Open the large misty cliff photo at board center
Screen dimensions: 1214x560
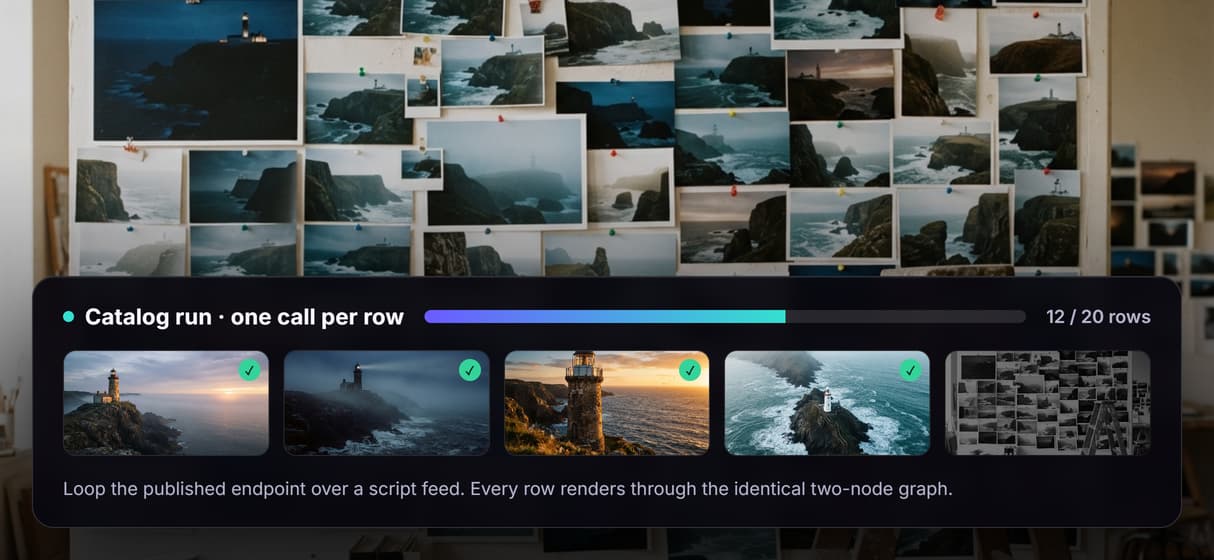pos(505,171)
